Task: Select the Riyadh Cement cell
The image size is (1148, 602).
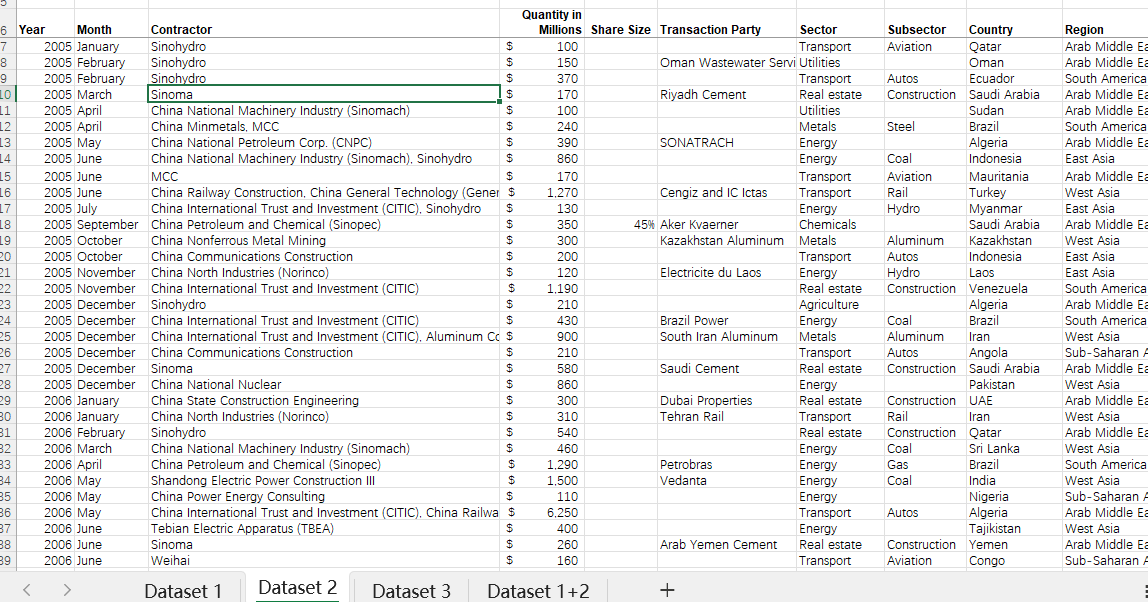Action: pyautogui.click(x=727, y=94)
